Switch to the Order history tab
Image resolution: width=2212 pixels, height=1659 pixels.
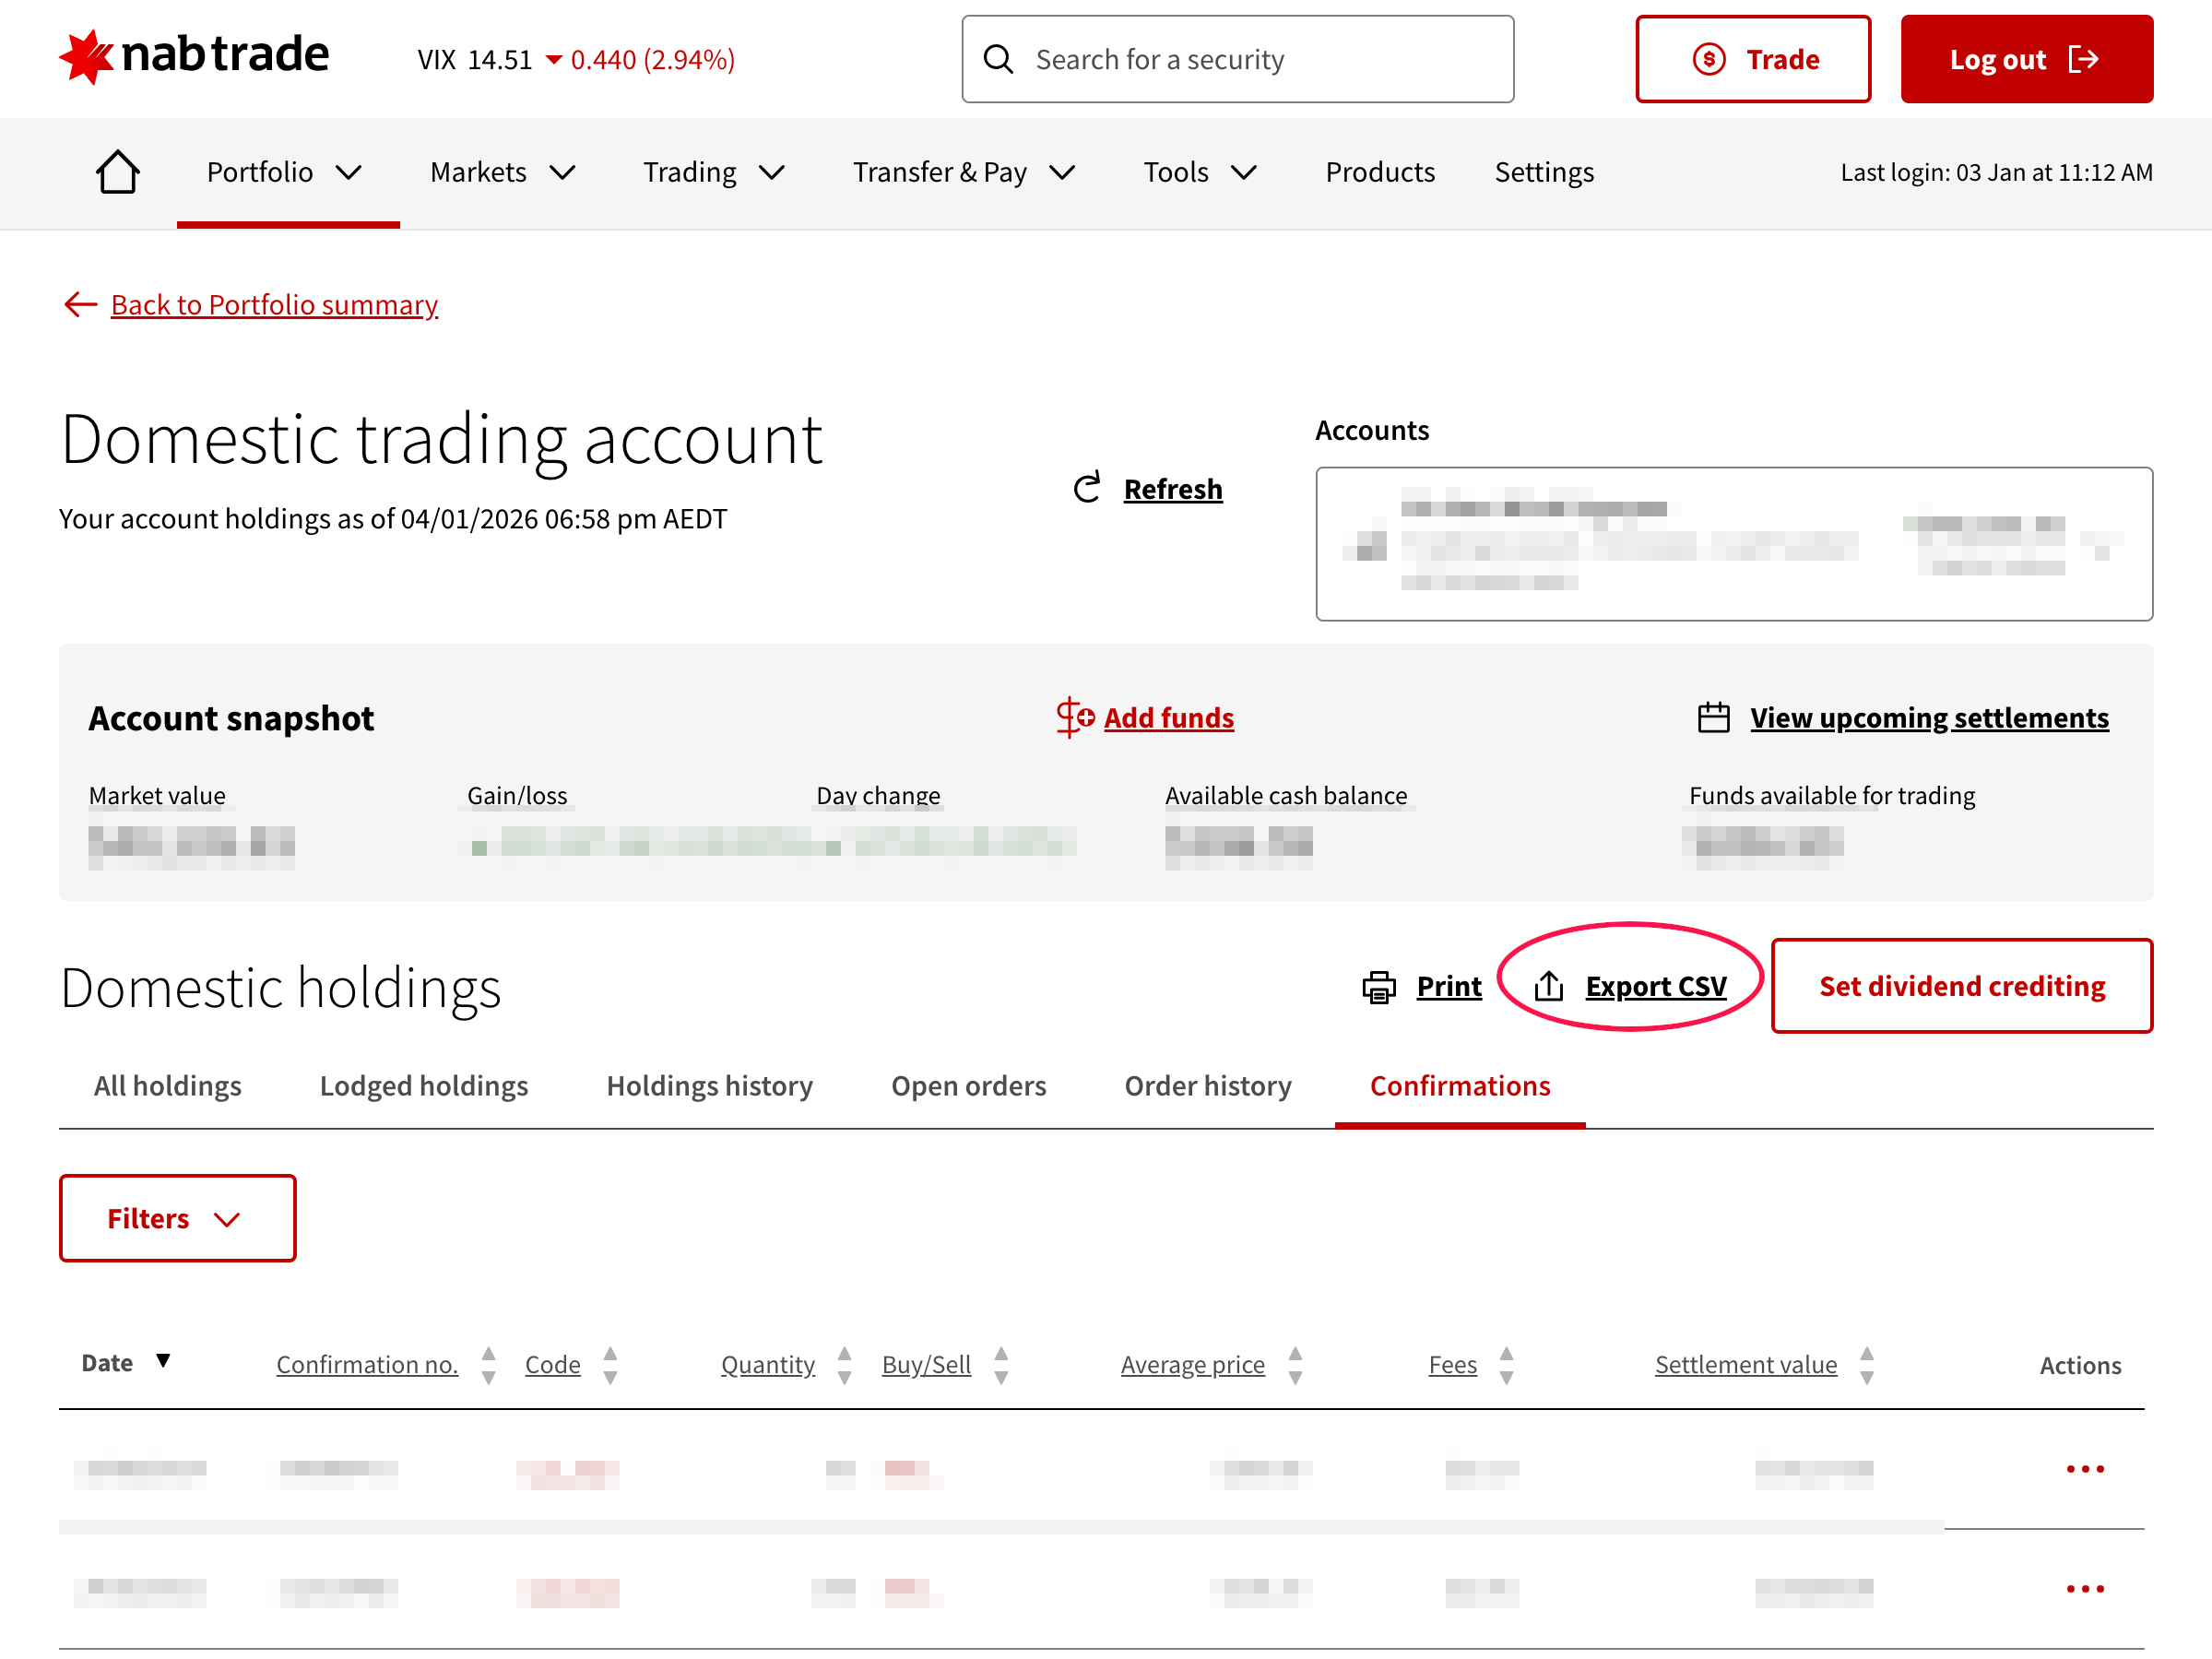coord(1207,1086)
